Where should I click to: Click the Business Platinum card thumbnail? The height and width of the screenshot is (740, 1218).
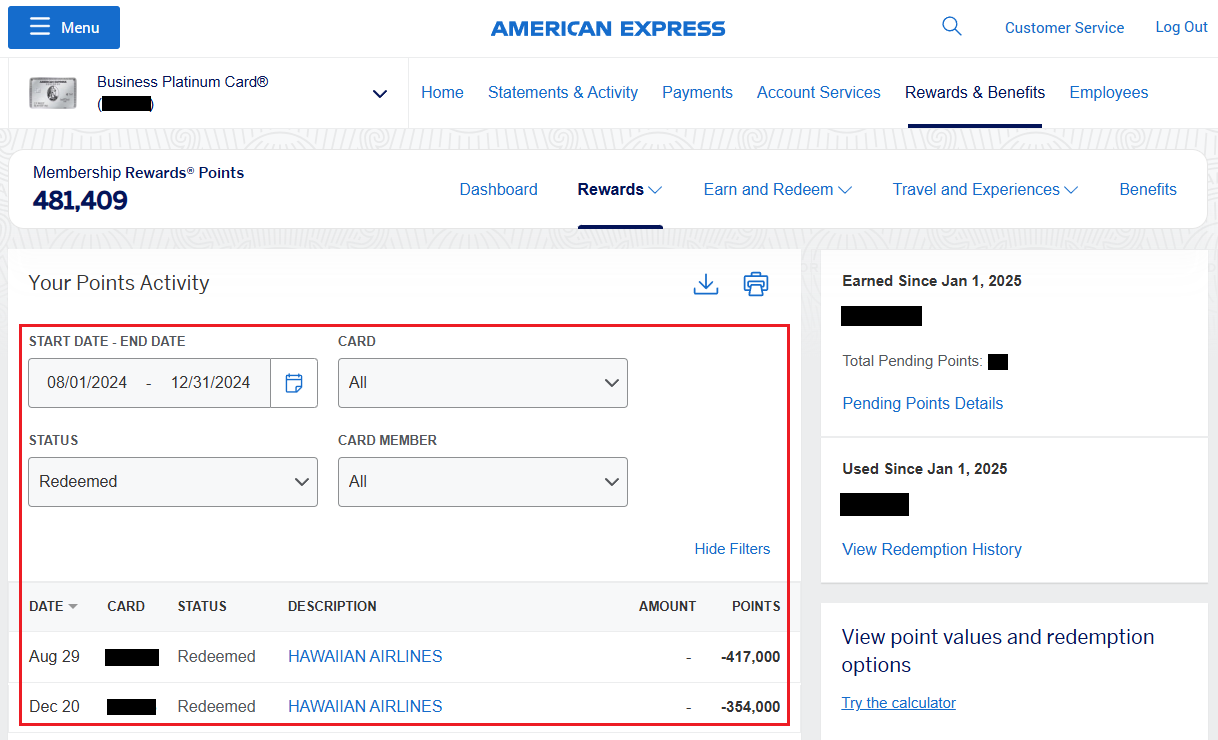pos(54,93)
